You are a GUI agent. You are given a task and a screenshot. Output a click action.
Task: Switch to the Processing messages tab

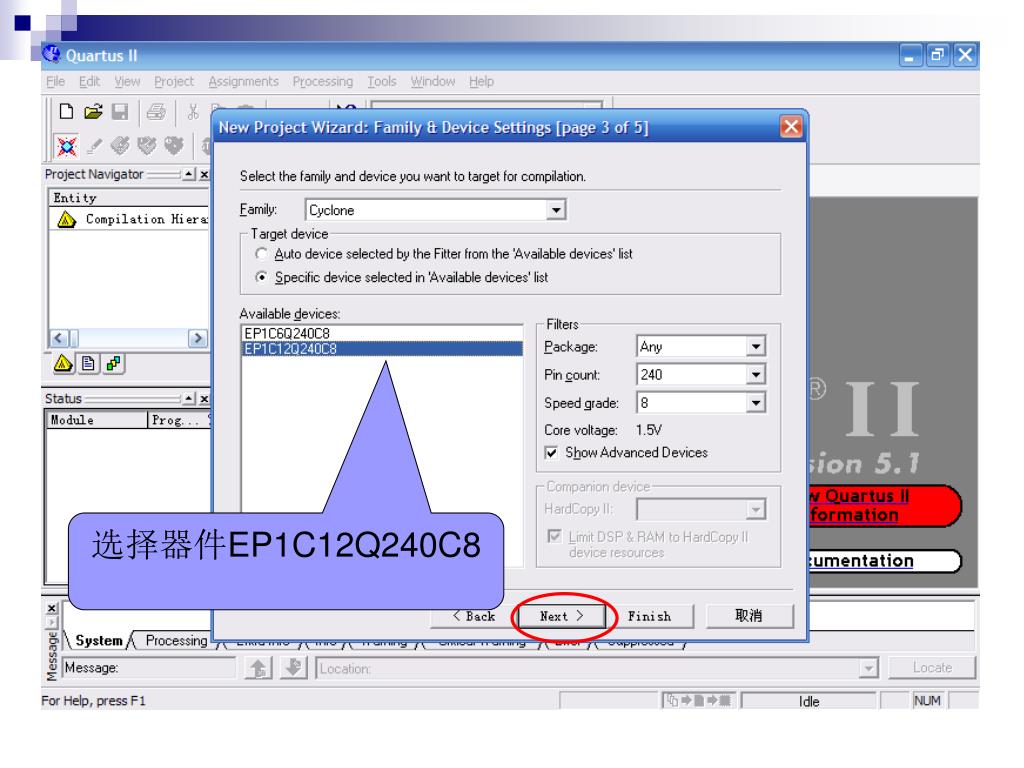(x=176, y=640)
